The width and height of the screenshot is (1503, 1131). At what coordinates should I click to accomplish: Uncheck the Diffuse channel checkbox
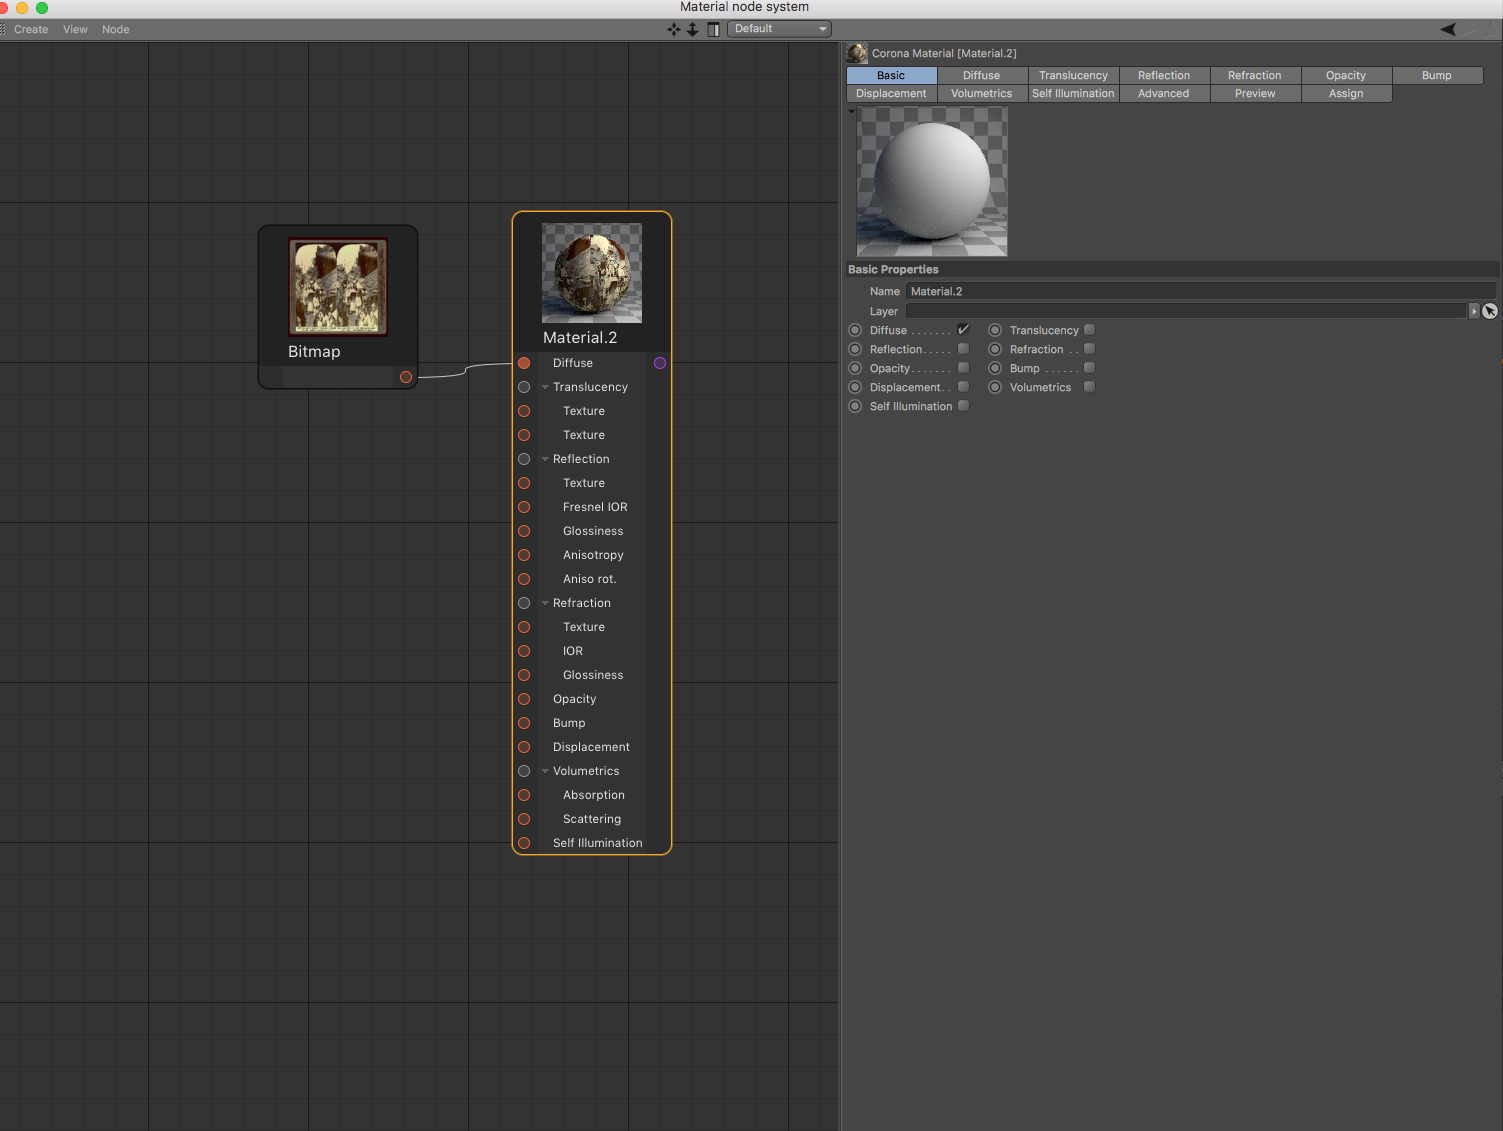click(963, 330)
